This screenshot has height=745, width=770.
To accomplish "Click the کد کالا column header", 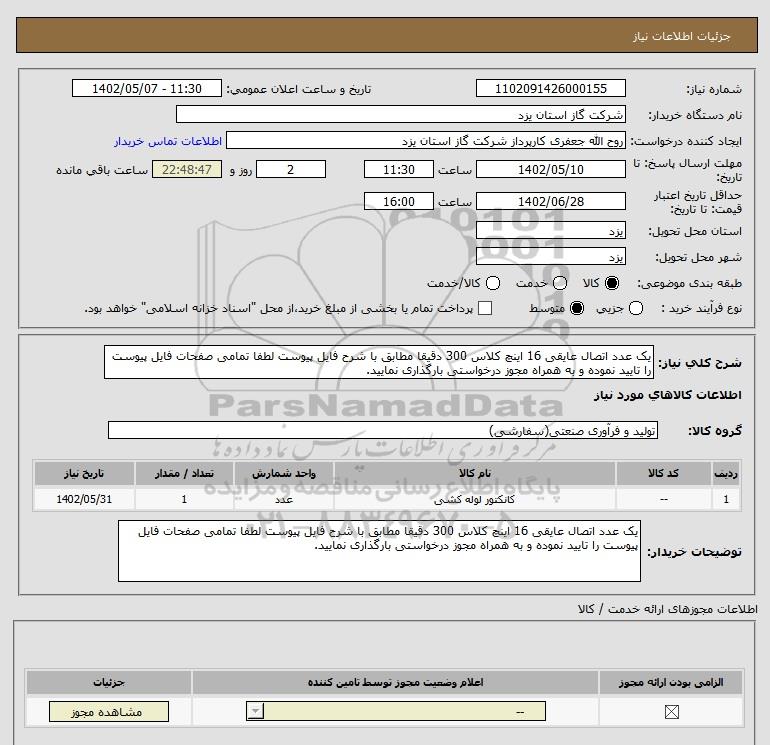I will point(663,473).
